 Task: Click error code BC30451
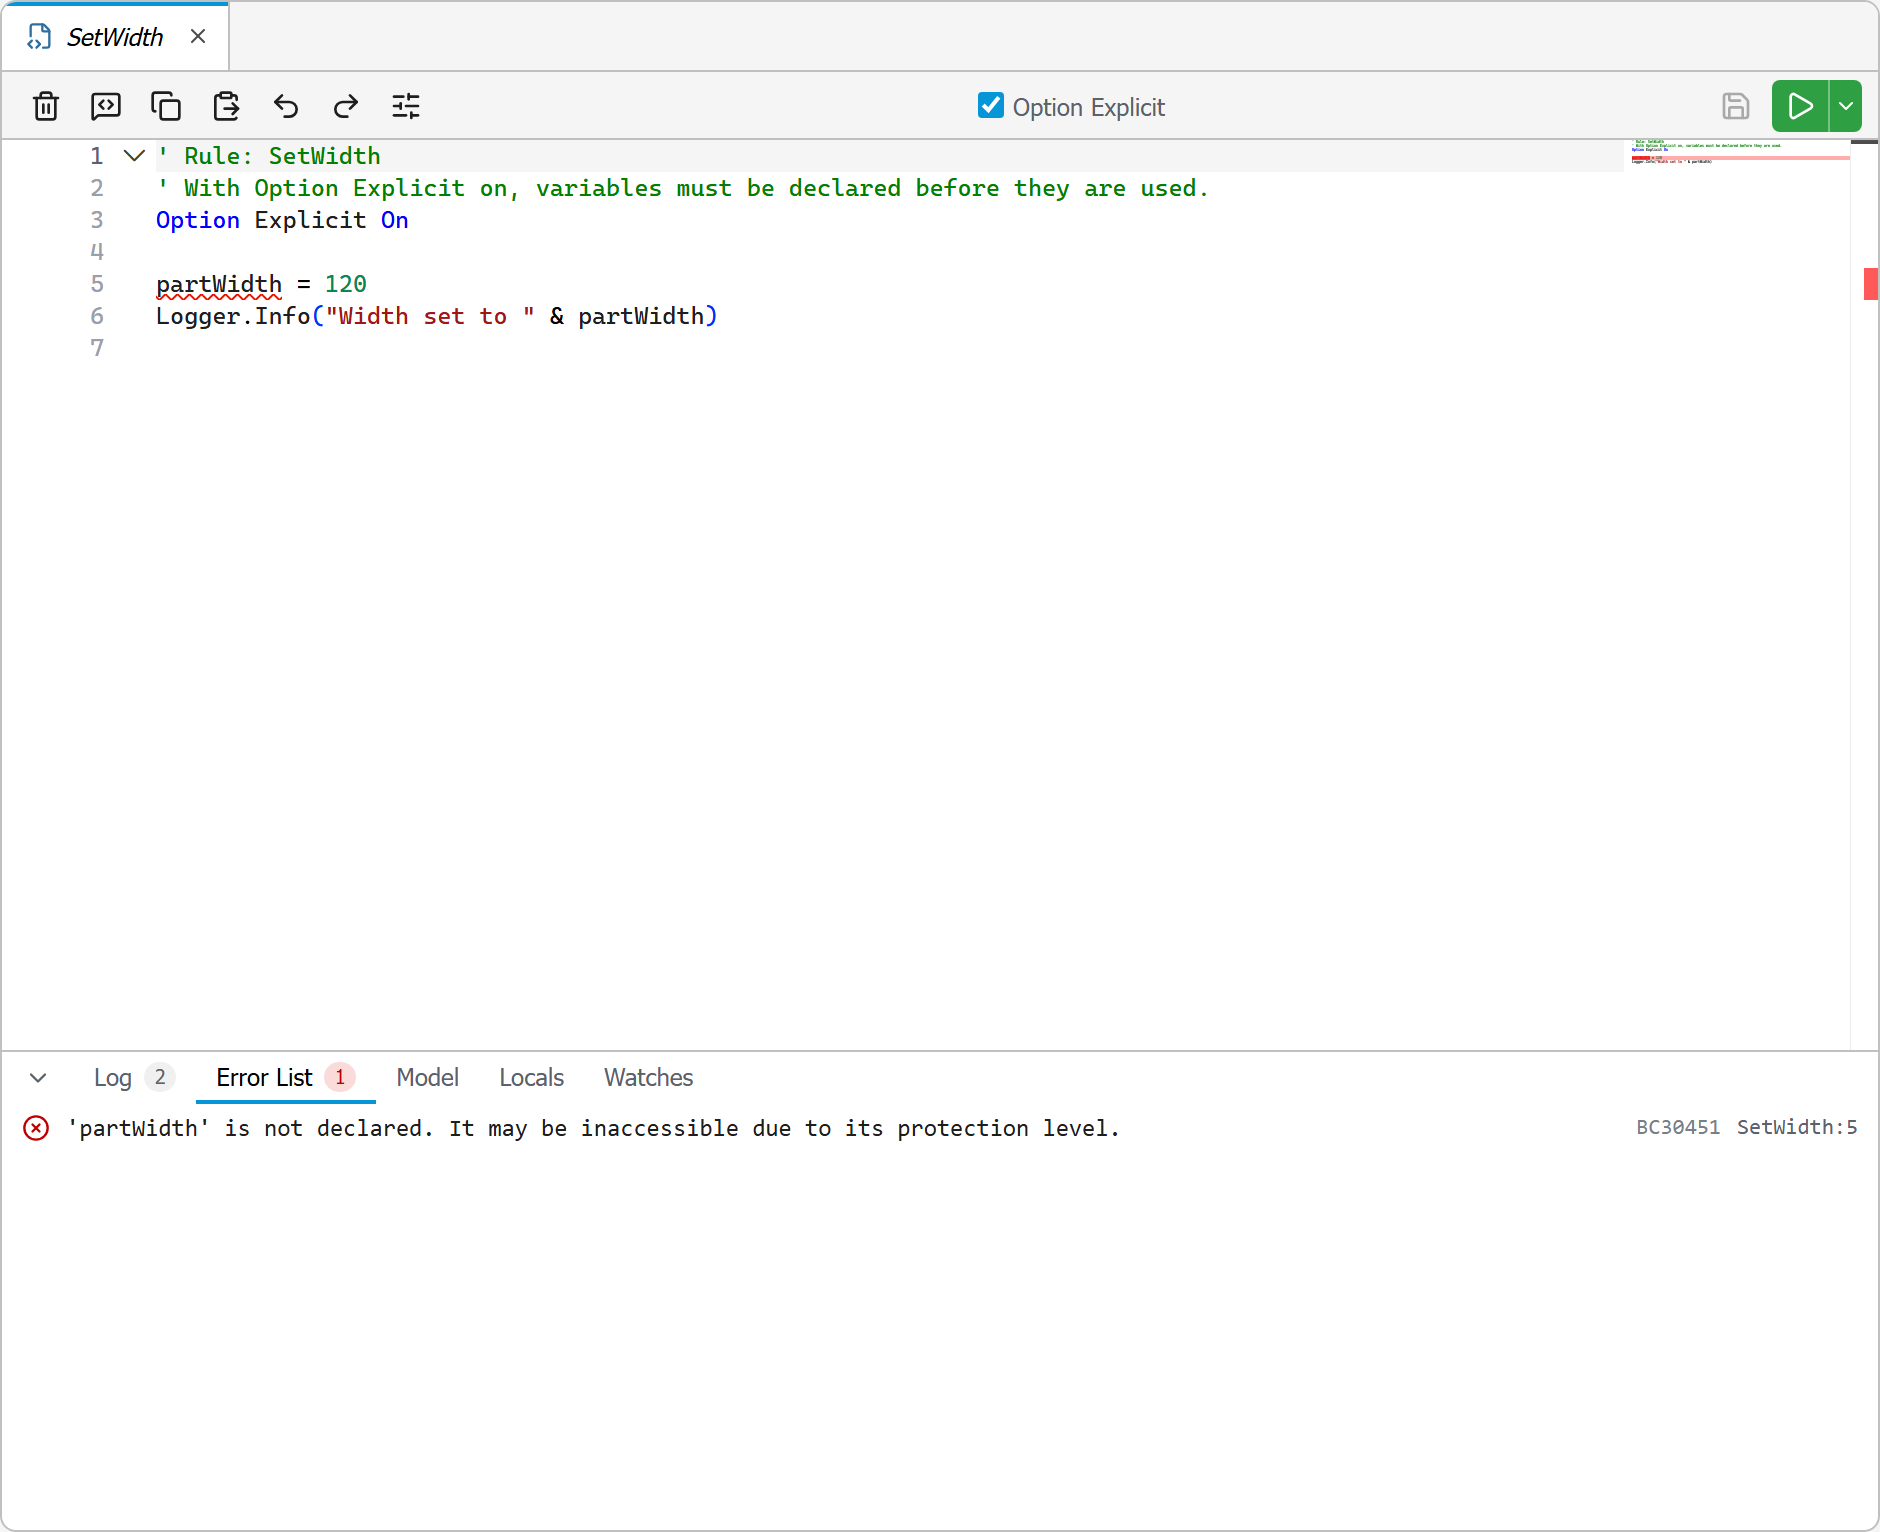[x=1678, y=1127]
